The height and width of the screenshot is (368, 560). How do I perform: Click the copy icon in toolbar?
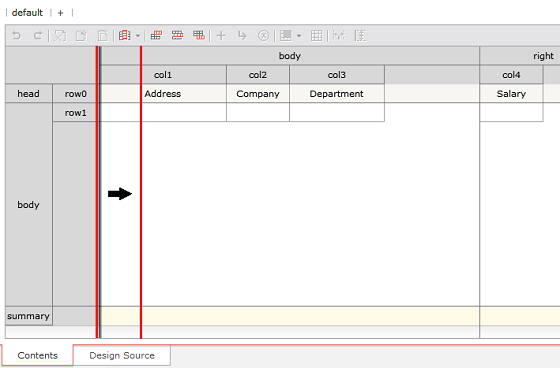tap(81, 36)
